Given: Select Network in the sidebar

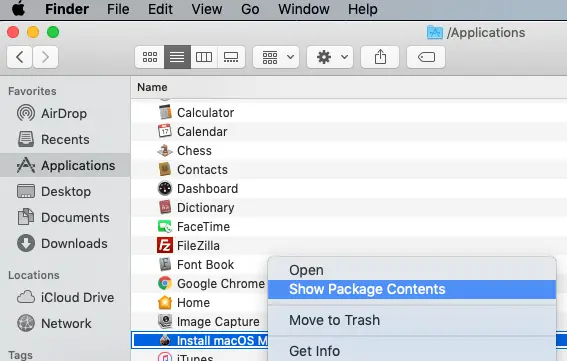Looking at the screenshot, I should (x=66, y=324).
